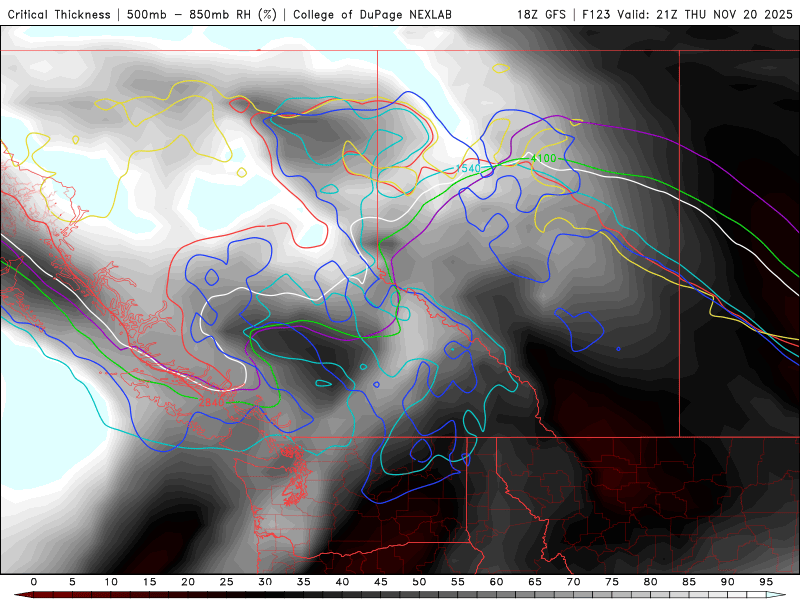
Task: Click the '18Z GFS' model run label
Action: point(541,15)
